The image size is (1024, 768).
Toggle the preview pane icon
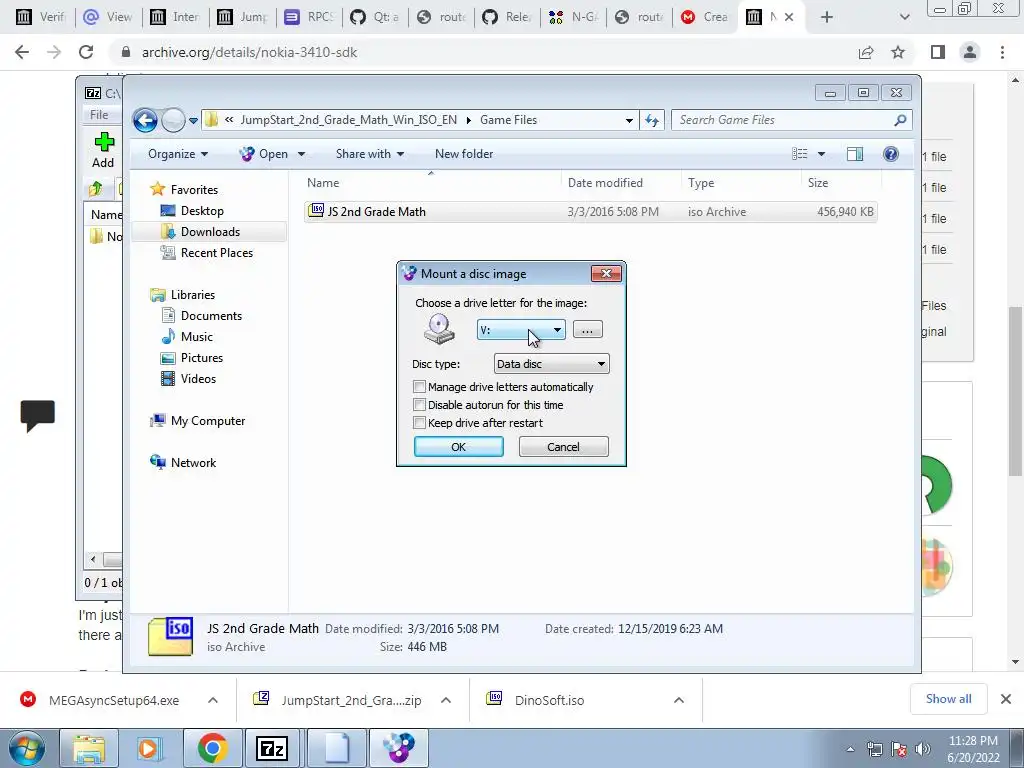pos(855,154)
